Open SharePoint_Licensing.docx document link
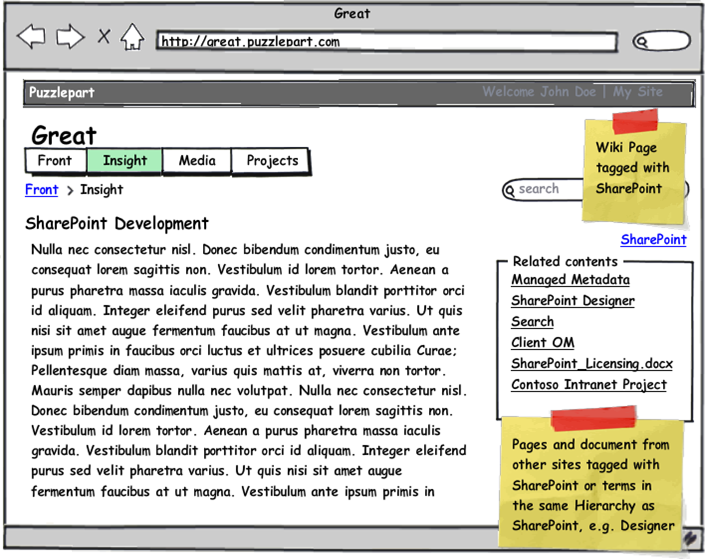Image resolution: width=705 pixels, height=559 pixels. (592, 363)
